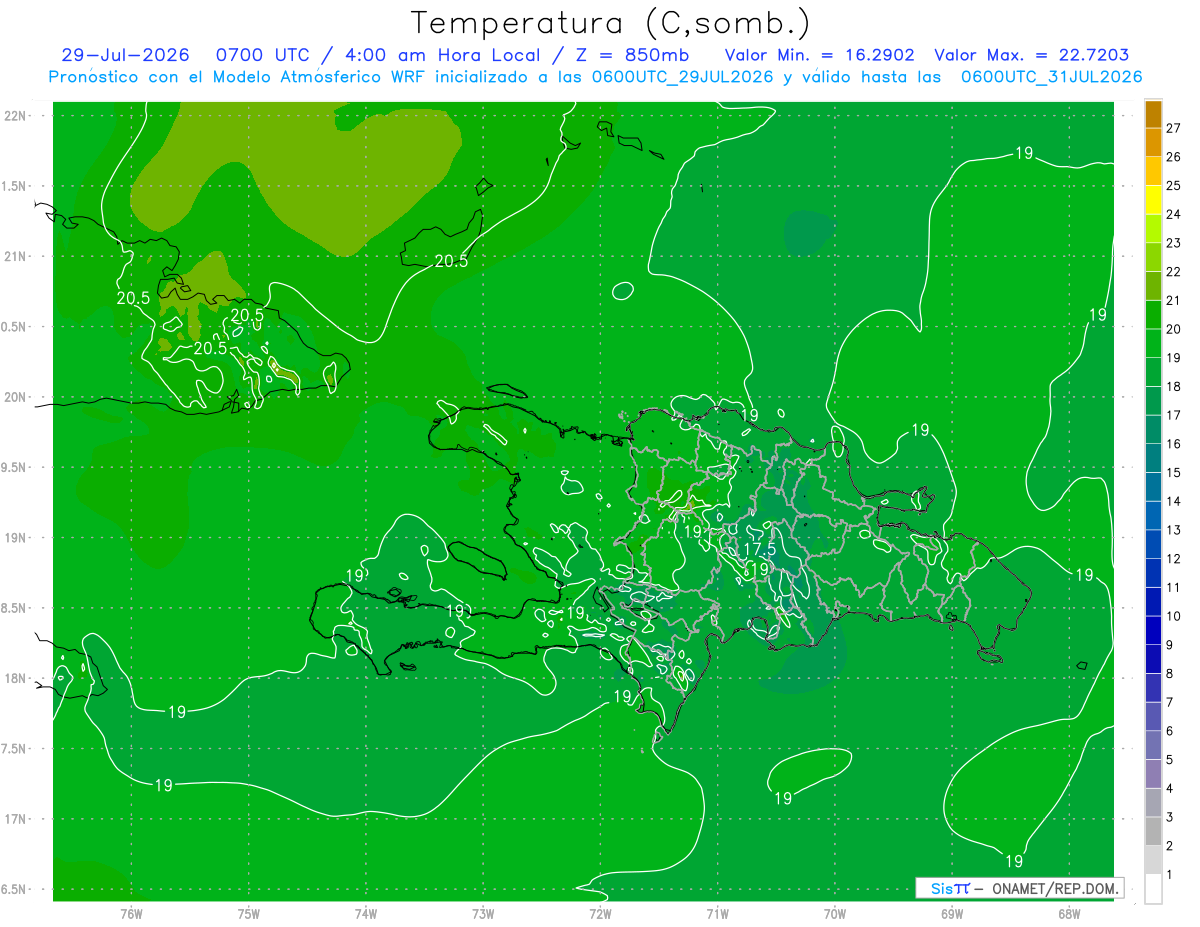The height and width of the screenshot is (927, 1200).
Task: Click the legend value '13' on the color scale
Action: tap(1174, 530)
